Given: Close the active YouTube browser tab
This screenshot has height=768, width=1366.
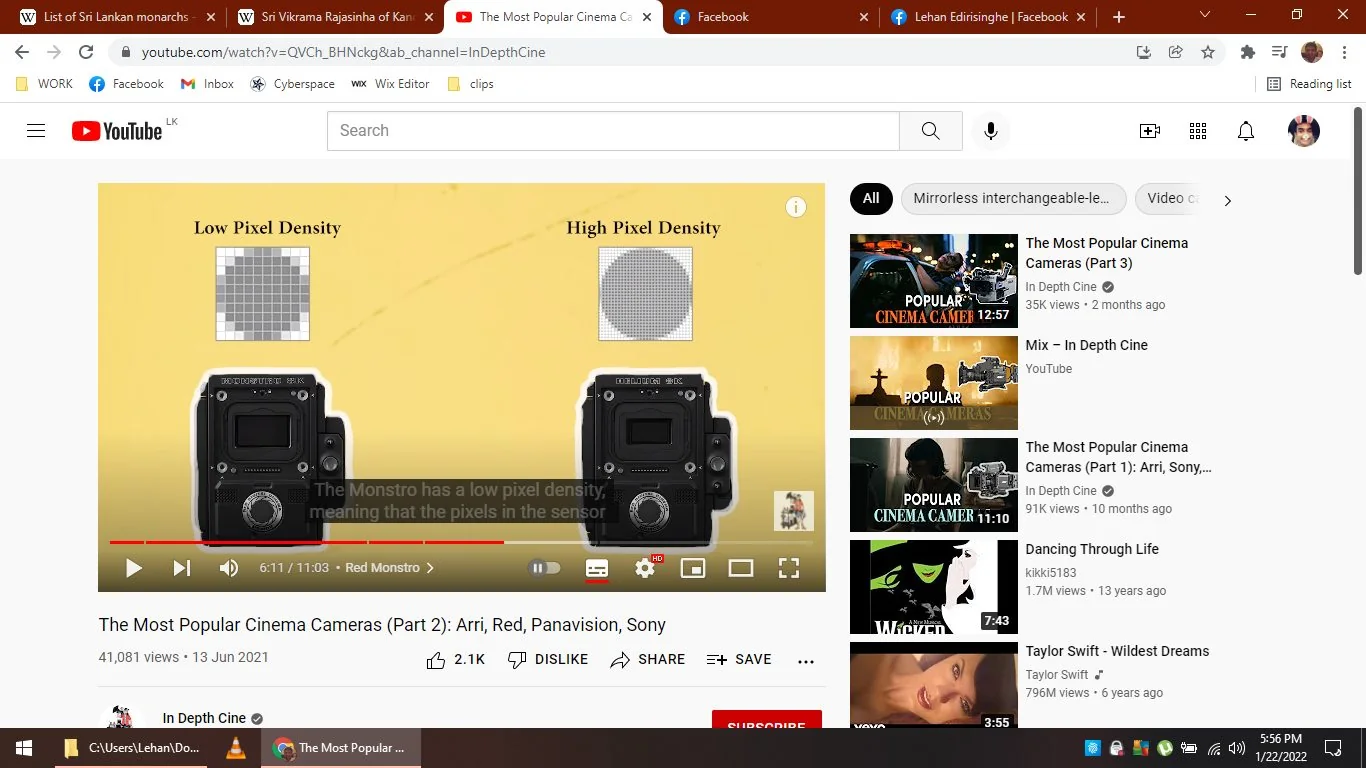Looking at the screenshot, I should click(x=647, y=17).
